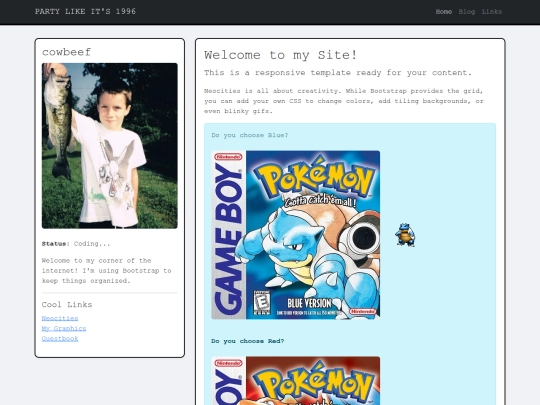Viewport: 540px width, 405px height.
Task: Click the boy holding fish profile photo
Action: pos(110,146)
